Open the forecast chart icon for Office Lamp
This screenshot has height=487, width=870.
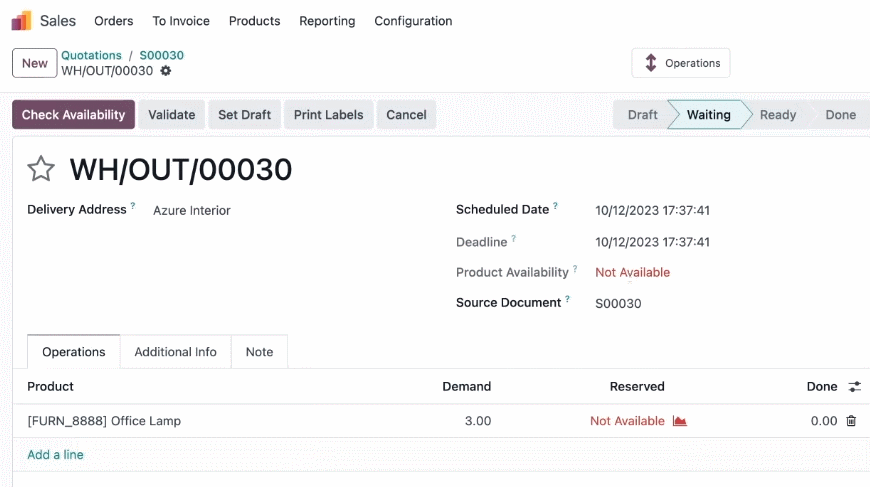tap(680, 421)
